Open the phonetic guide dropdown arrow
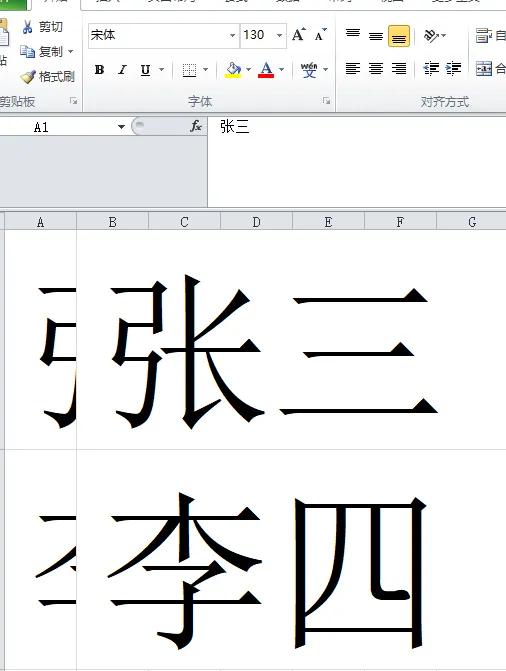The image size is (506, 671). [x=326, y=69]
